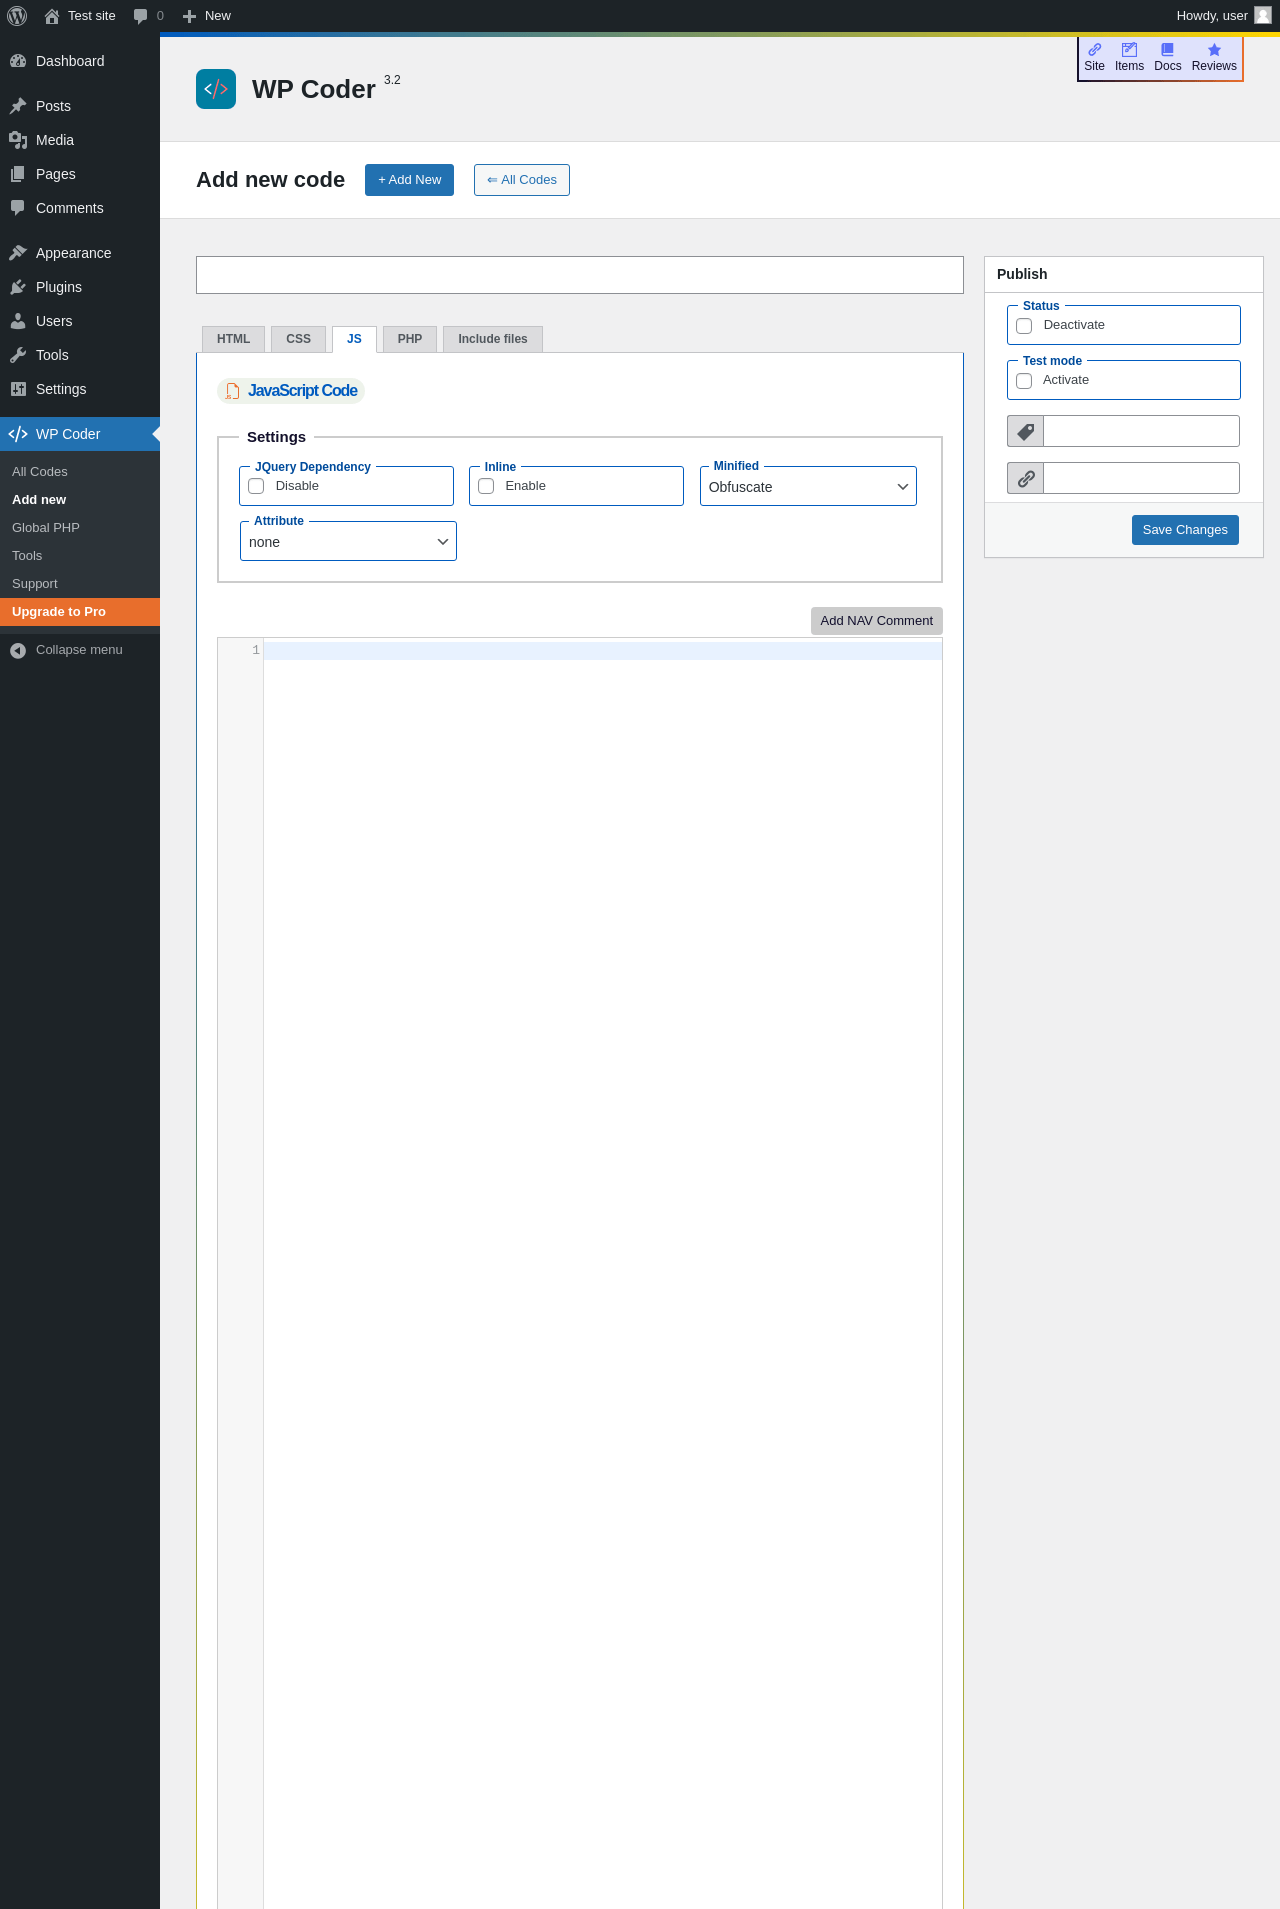The width and height of the screenshot is (1280, 1909).
Task: Click the Posts pin icon
Action: point(18,106)
